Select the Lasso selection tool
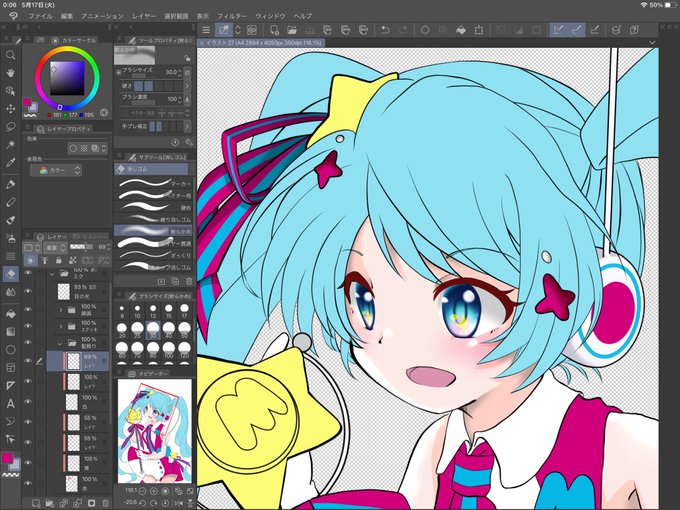The image size is (680, 510). click(11, 127)
